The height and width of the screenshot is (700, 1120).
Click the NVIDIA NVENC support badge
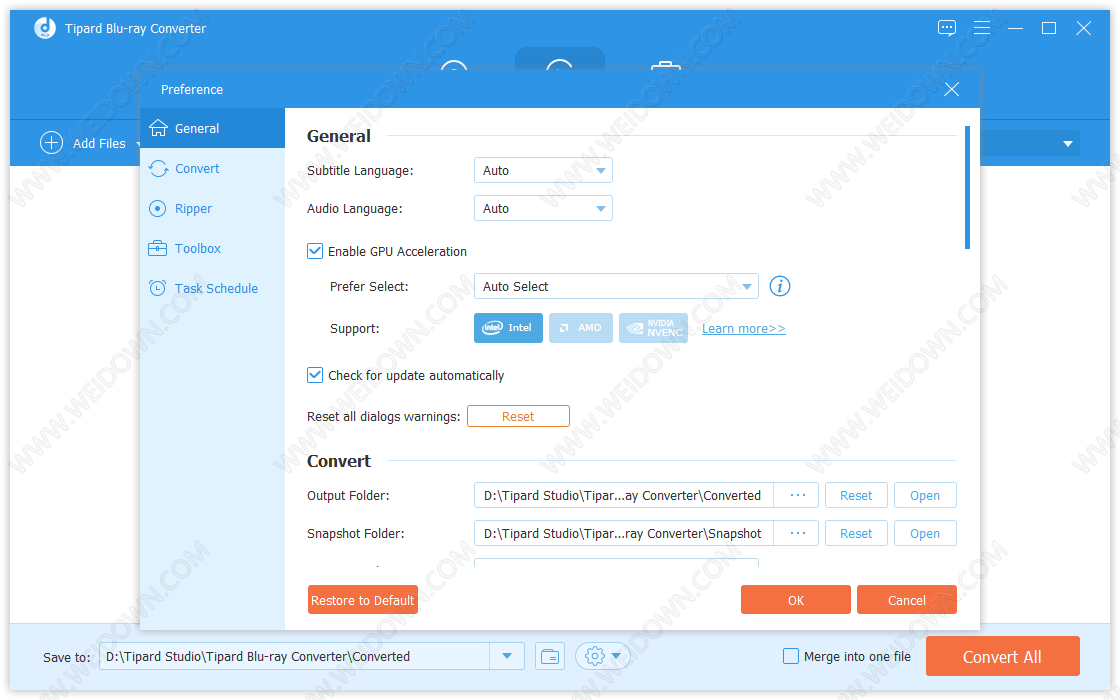point(653,328)
